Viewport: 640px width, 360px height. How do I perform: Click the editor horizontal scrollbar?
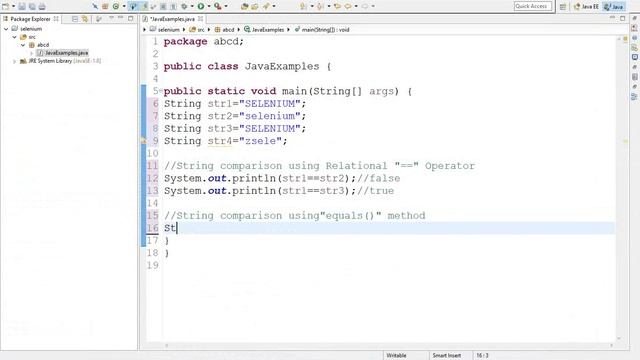coord(389,346)
